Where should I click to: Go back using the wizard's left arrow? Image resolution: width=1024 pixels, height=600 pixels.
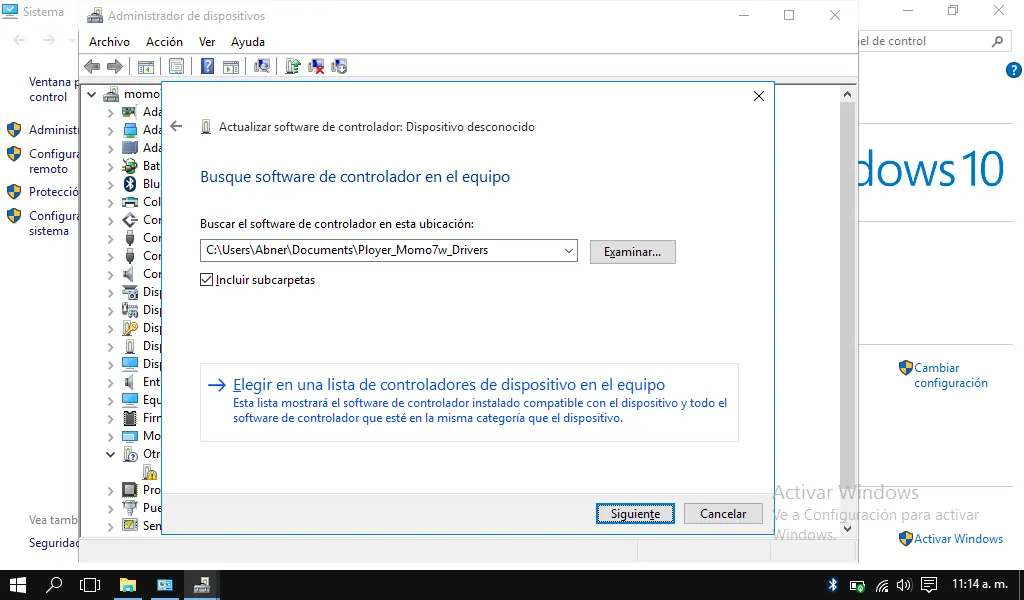pyautogui.click(x=176, y=127)
